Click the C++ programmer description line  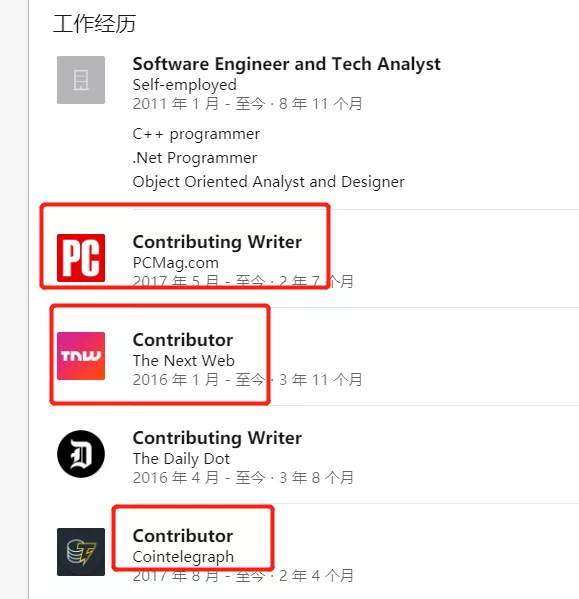point(196,134)
